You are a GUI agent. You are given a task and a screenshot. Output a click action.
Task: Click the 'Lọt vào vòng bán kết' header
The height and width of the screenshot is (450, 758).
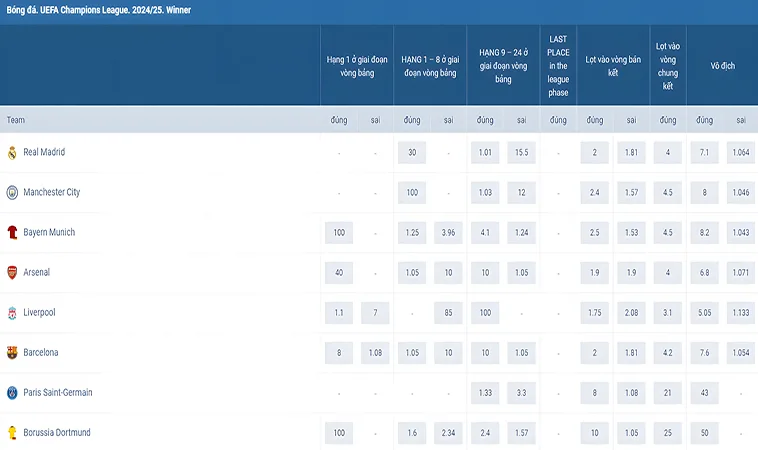point(613,66)
